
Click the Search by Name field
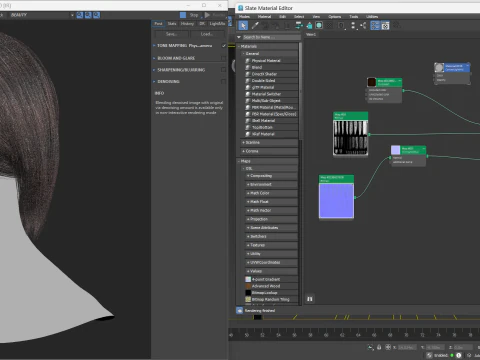[x=271, y=37]
